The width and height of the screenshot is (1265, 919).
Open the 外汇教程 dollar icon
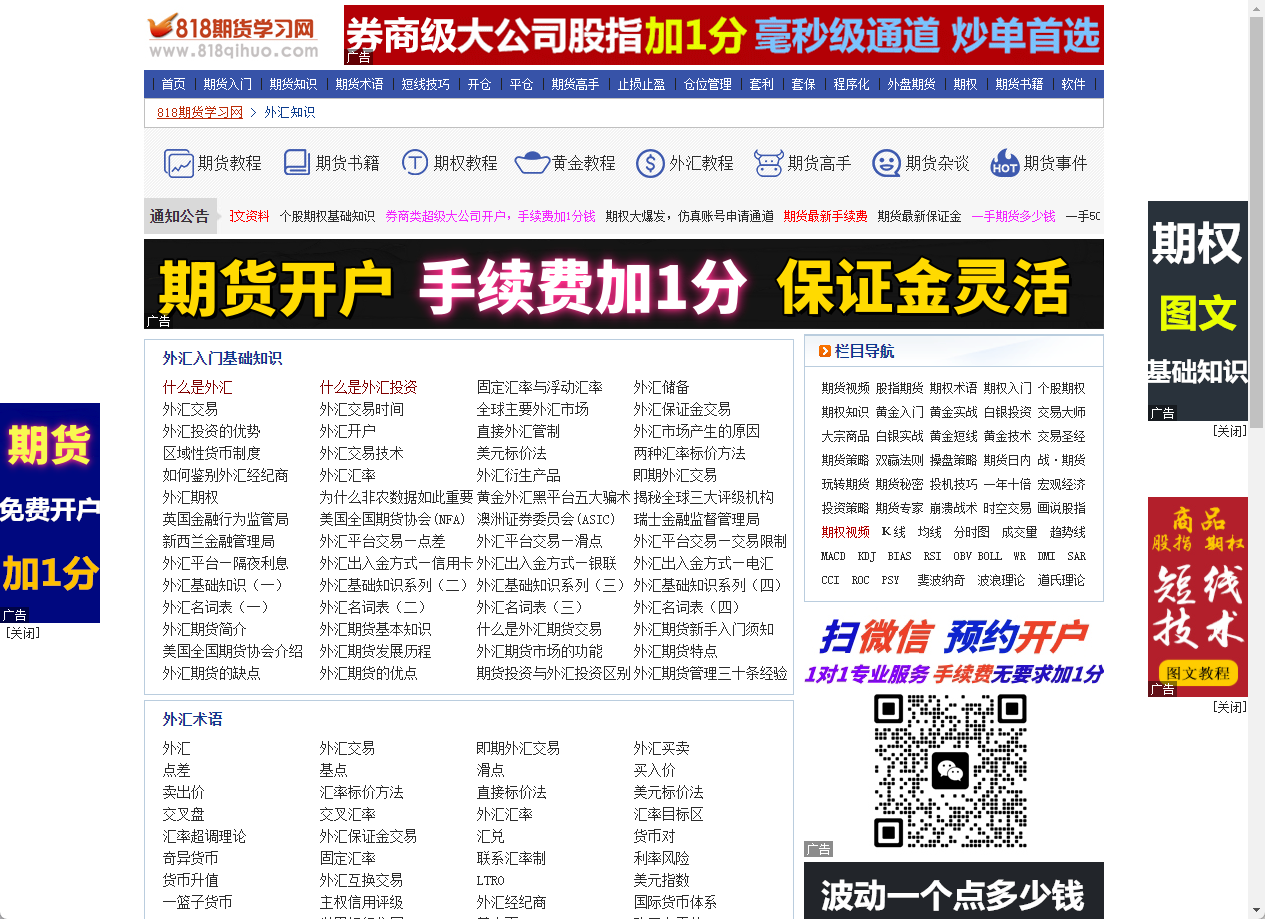tap(652, 162)
